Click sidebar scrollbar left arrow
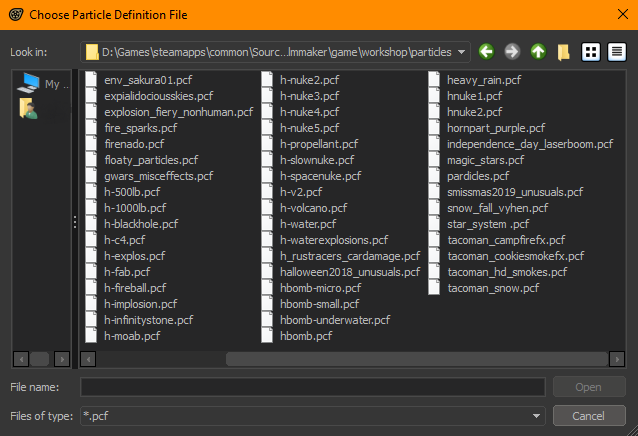This screenshot has height=436, width=638. (x=21, y=359)
